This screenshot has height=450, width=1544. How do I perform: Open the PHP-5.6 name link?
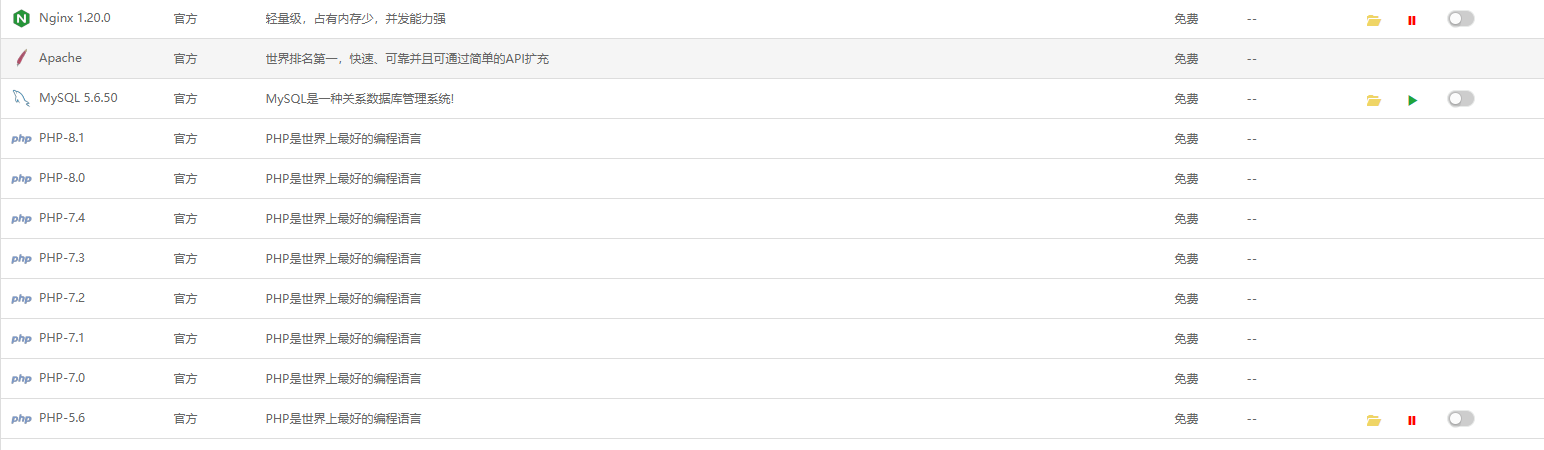click(62, 418)
